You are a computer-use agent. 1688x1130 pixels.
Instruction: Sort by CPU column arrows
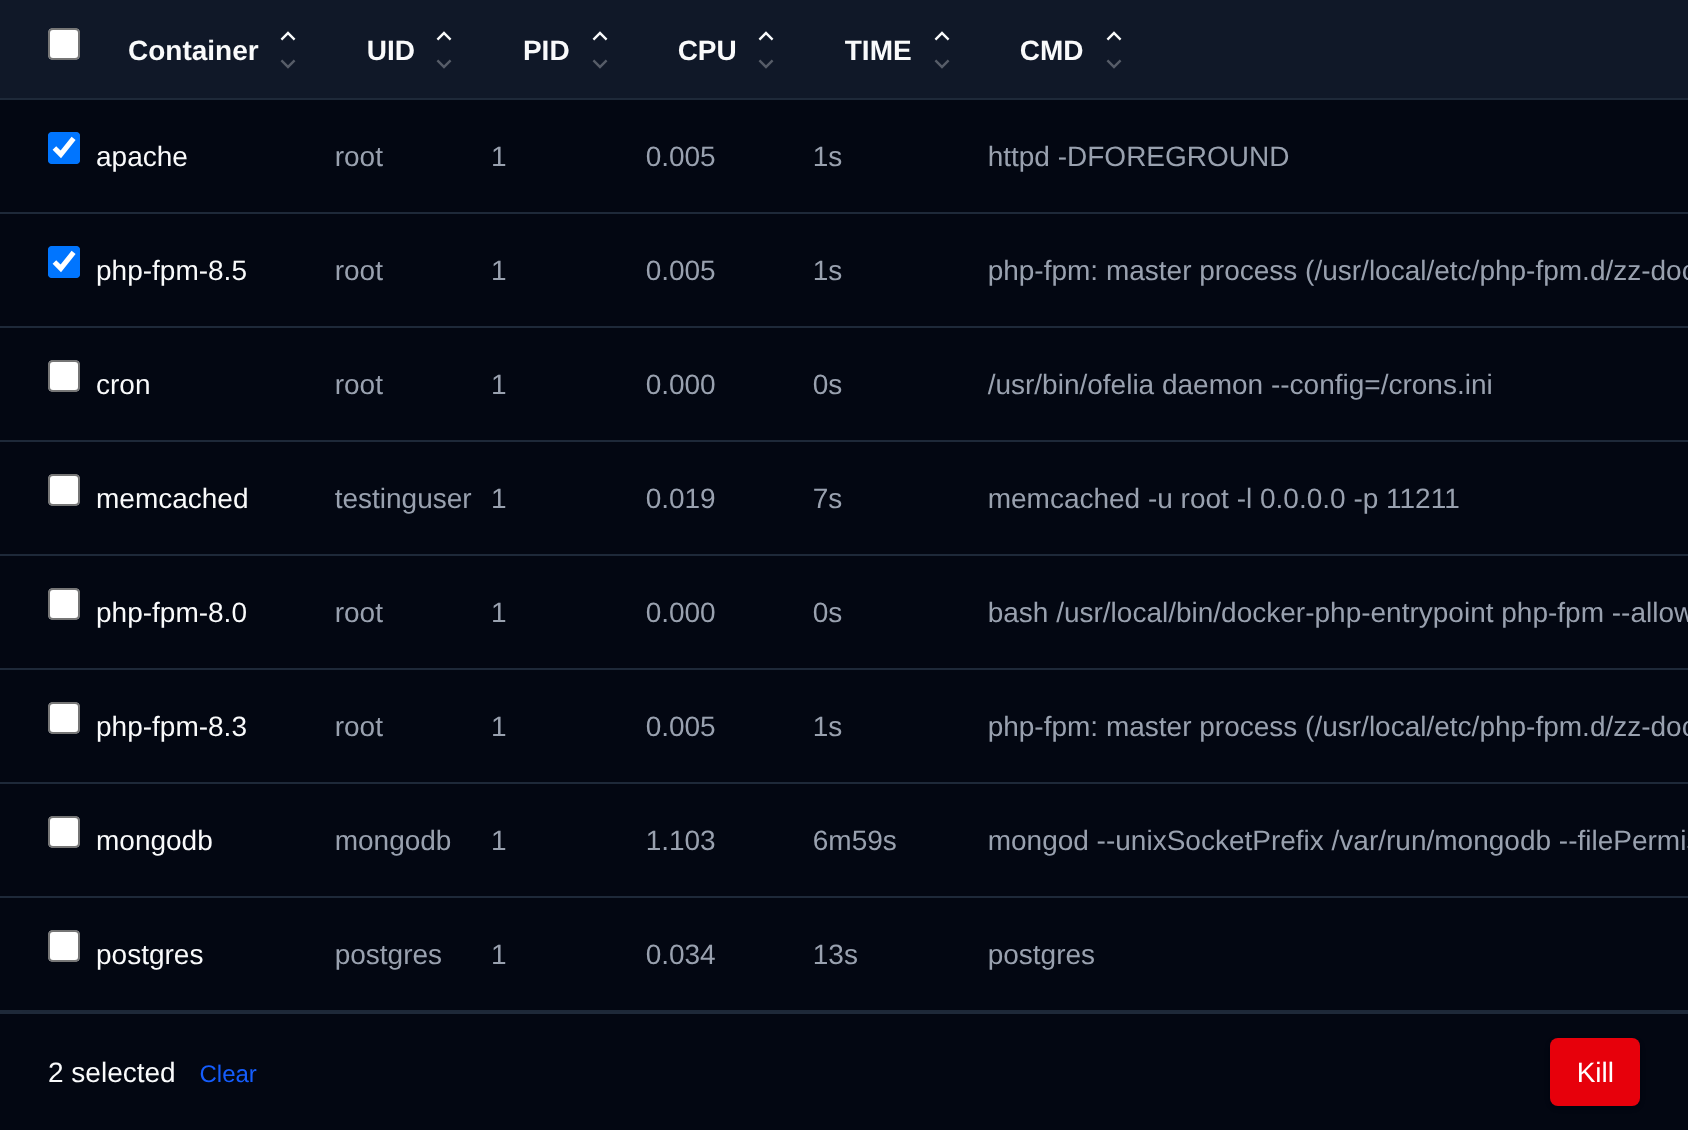point(766,50)
